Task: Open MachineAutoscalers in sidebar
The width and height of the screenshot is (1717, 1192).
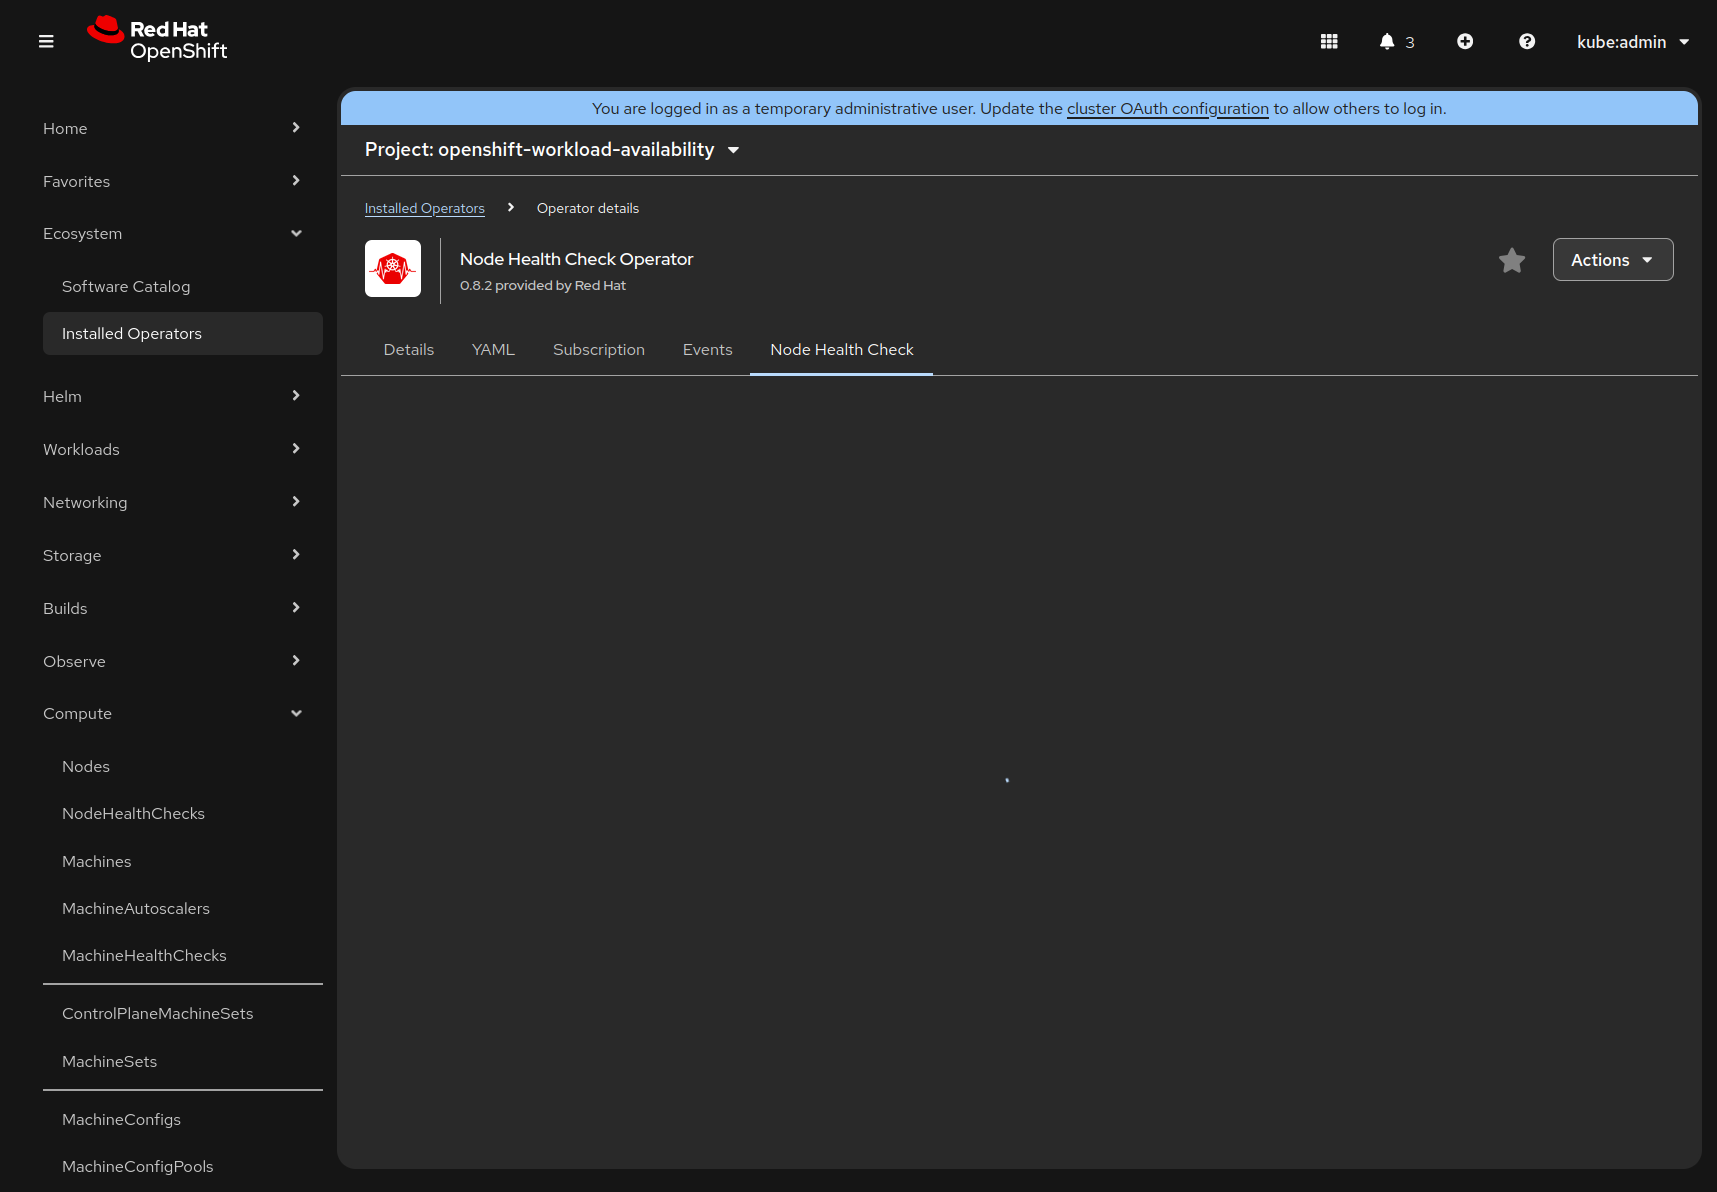Action: pos(183,908)
